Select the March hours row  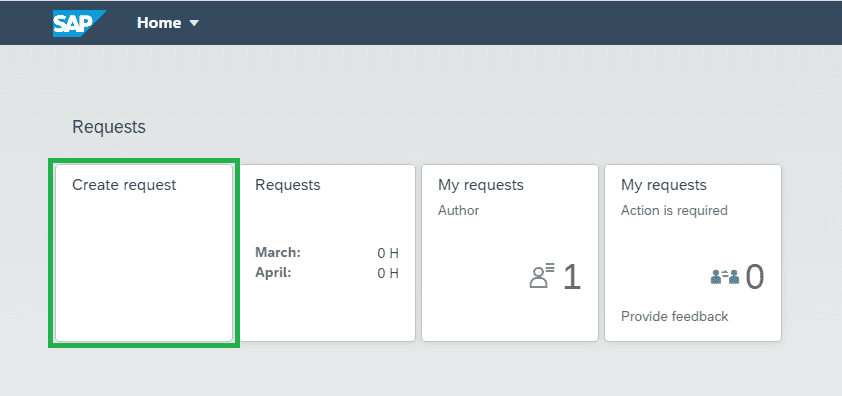327,253
